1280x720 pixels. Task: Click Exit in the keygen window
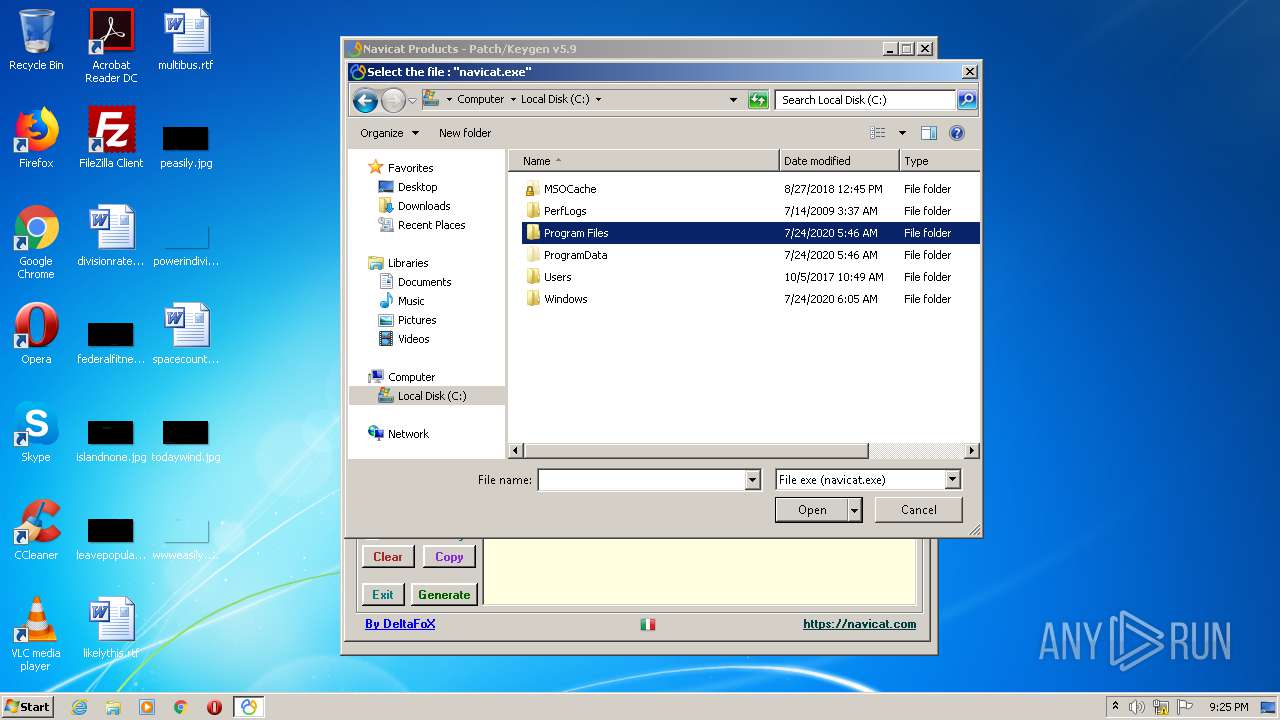click(x=383, y=595)
